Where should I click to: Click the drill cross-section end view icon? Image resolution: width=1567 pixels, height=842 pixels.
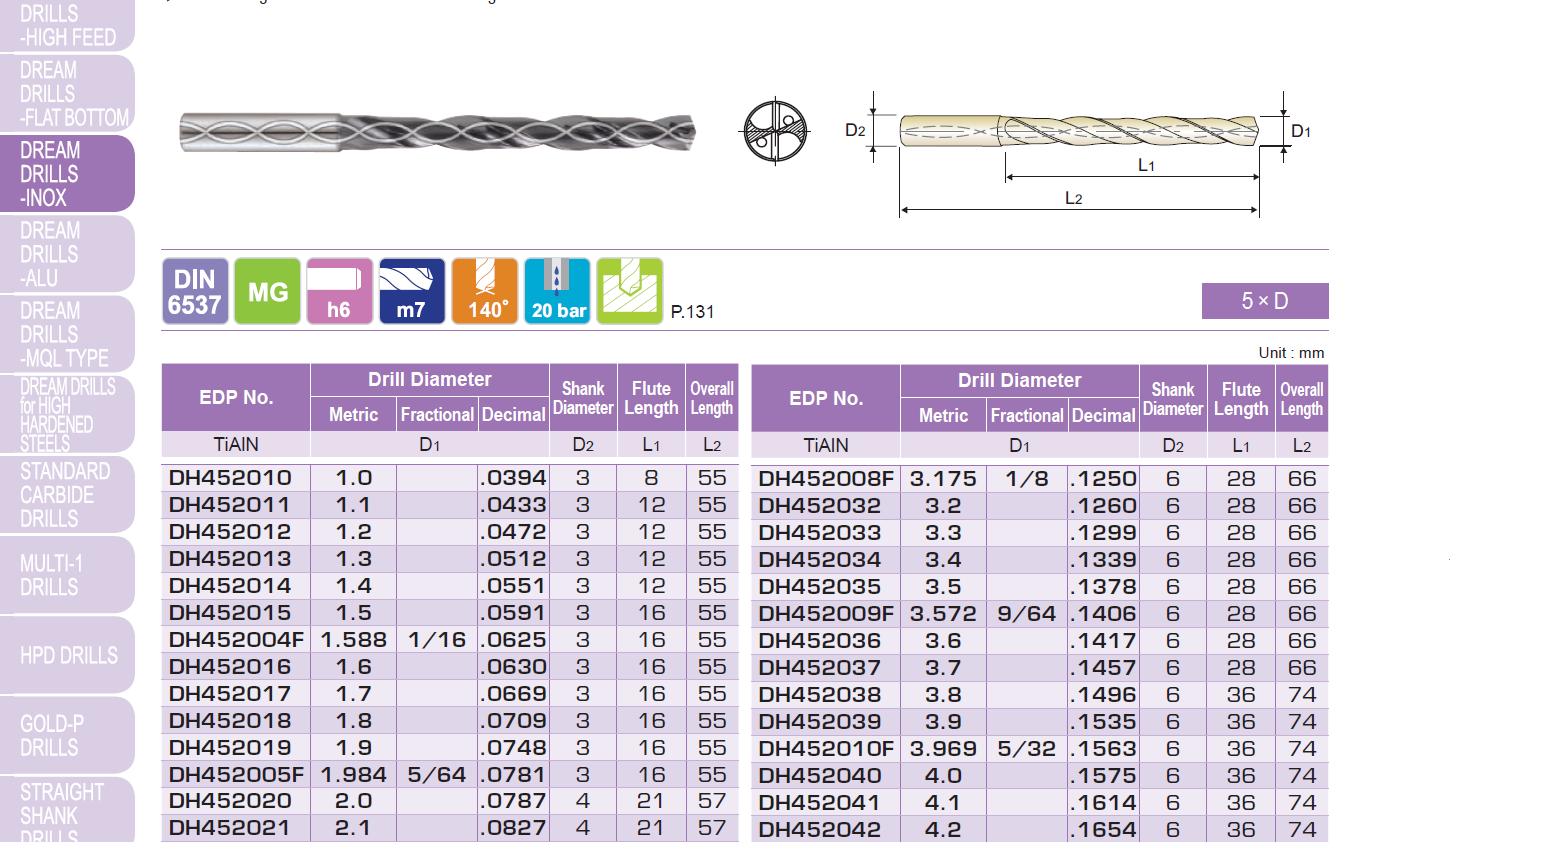pos(775,130)
